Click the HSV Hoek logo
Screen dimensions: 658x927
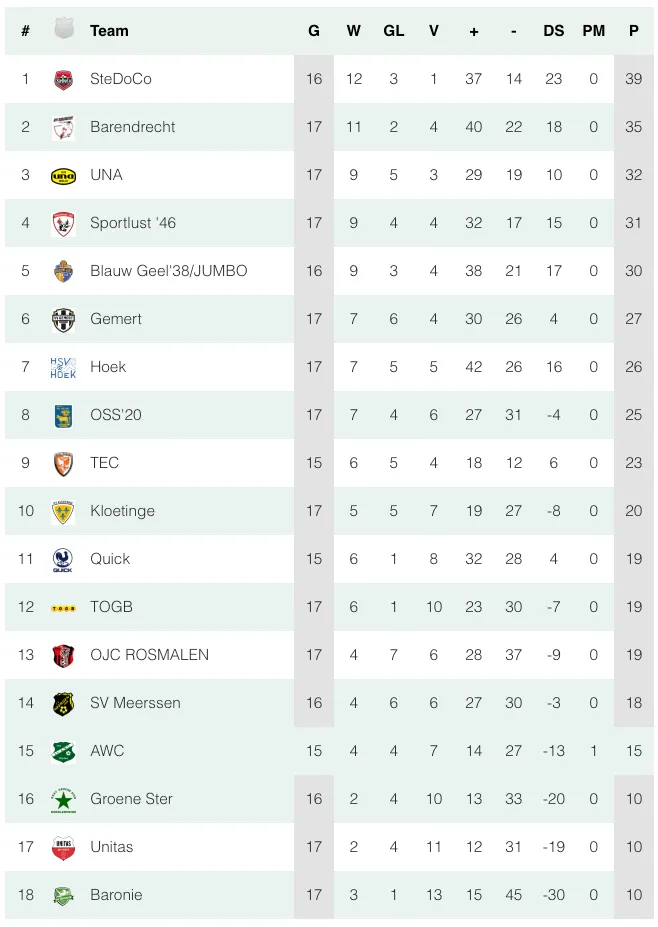(63, 367)
